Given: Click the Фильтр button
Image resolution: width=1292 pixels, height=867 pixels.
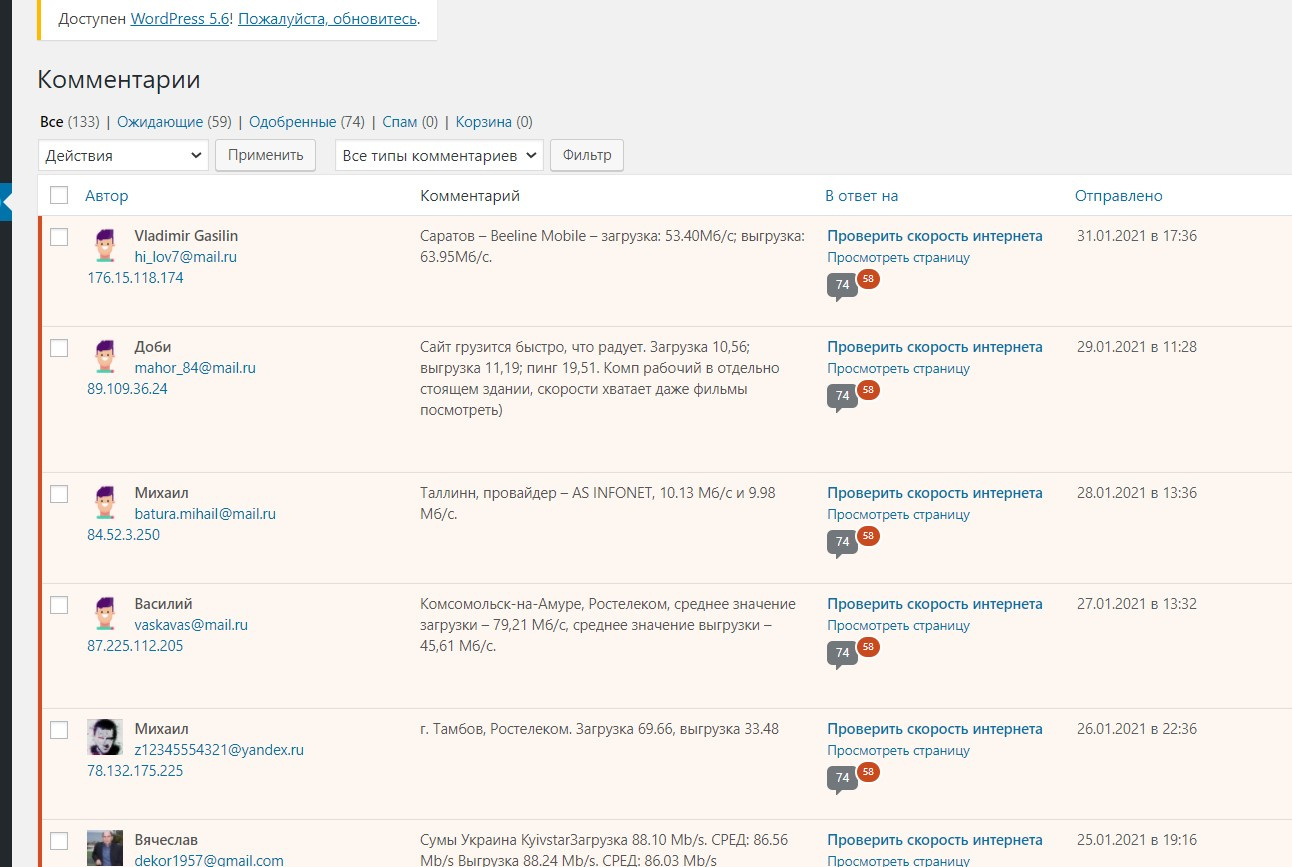Looking at the screenshot, I should point(587,156).
